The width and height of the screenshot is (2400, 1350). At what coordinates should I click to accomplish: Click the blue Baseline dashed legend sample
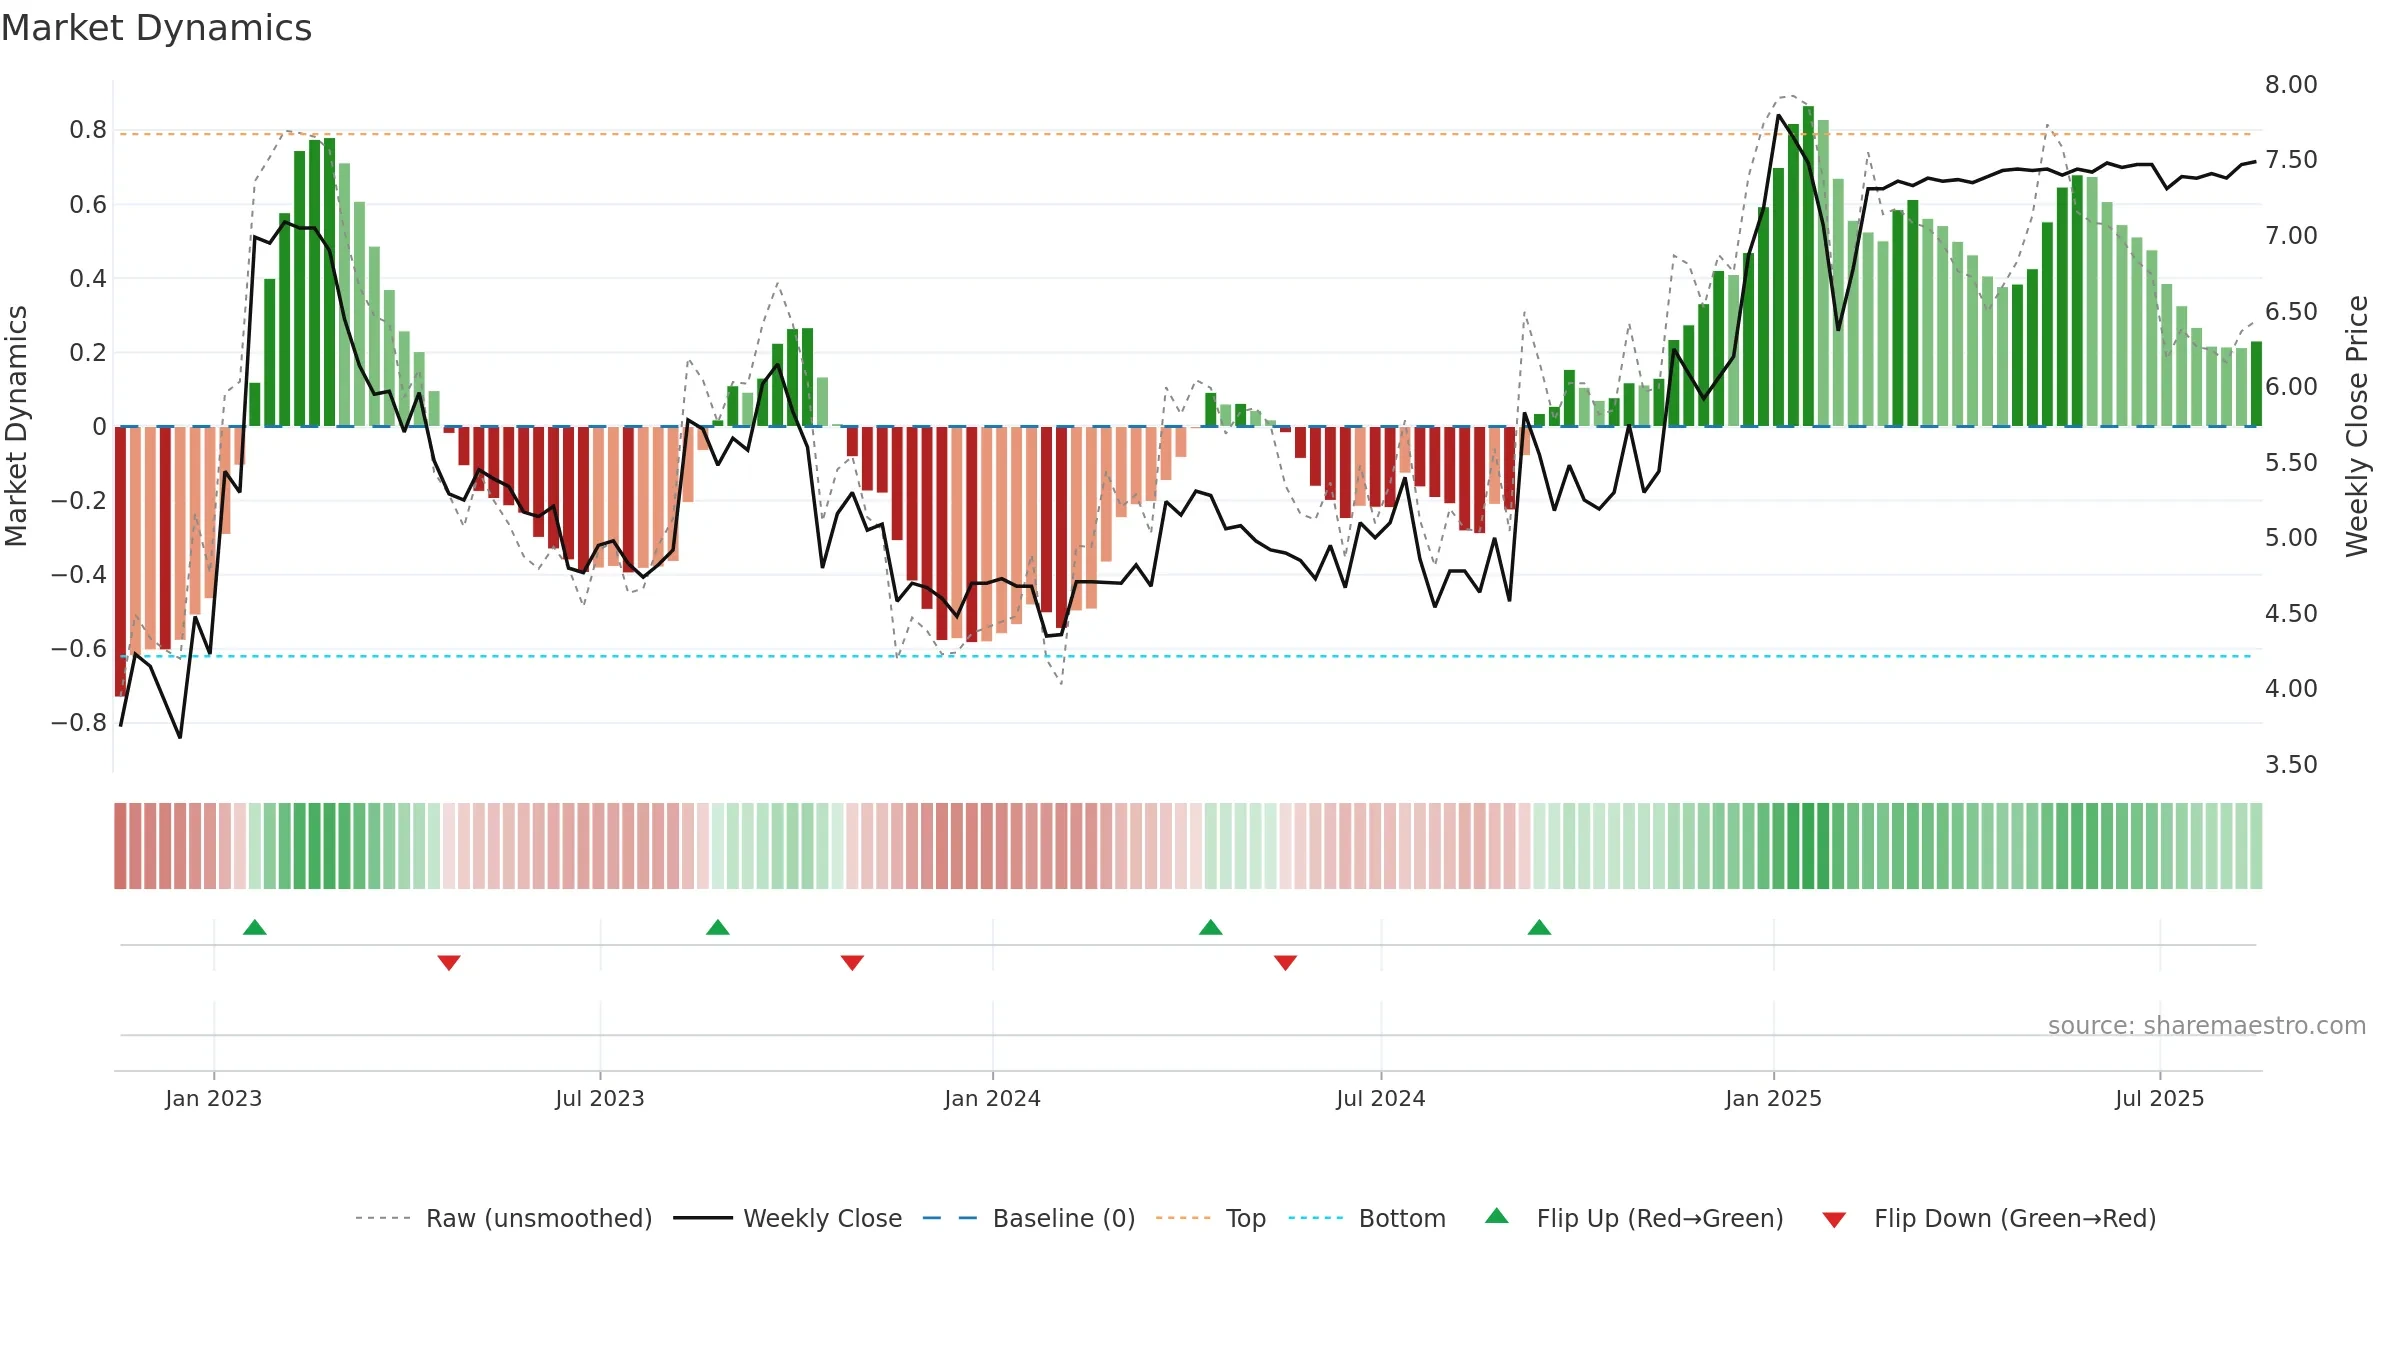click(x=950, y=1218)
